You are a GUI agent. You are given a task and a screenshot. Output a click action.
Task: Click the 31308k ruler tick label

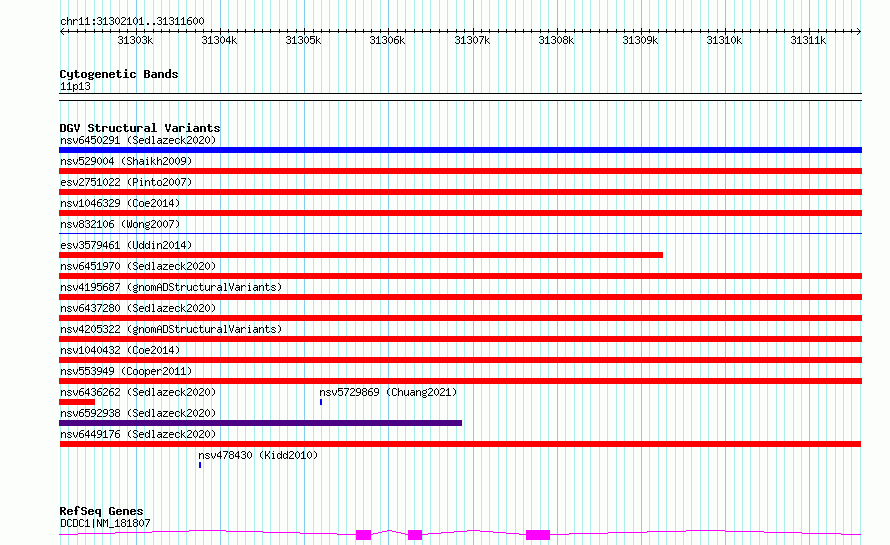[556, 40]
